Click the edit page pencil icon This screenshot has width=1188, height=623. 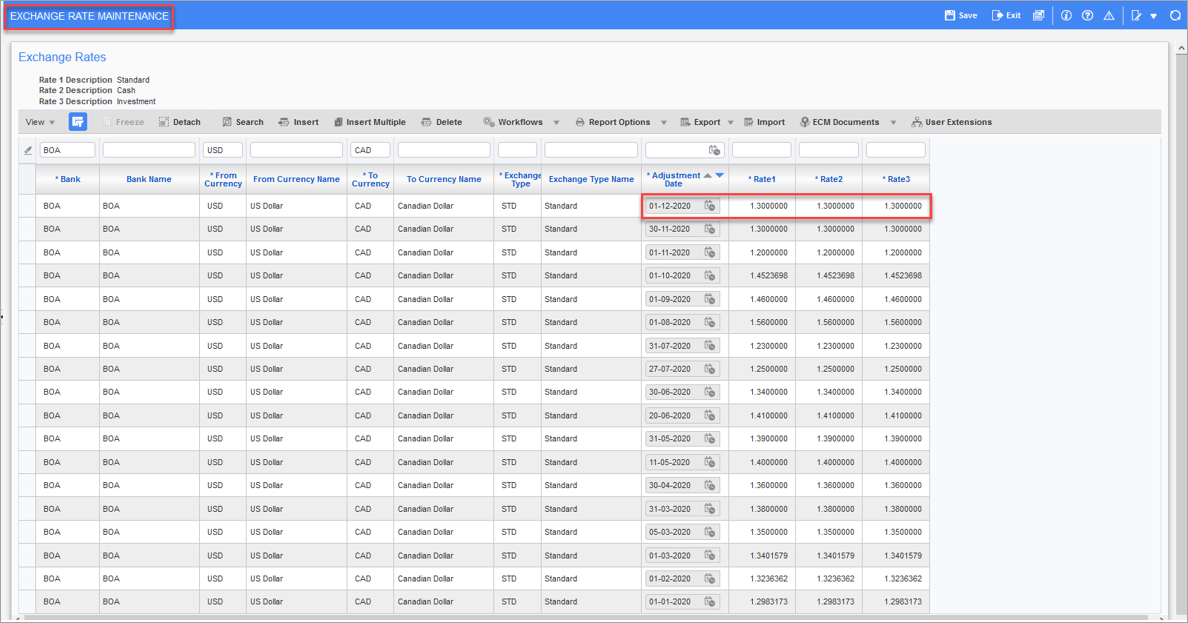(1136, 15)
